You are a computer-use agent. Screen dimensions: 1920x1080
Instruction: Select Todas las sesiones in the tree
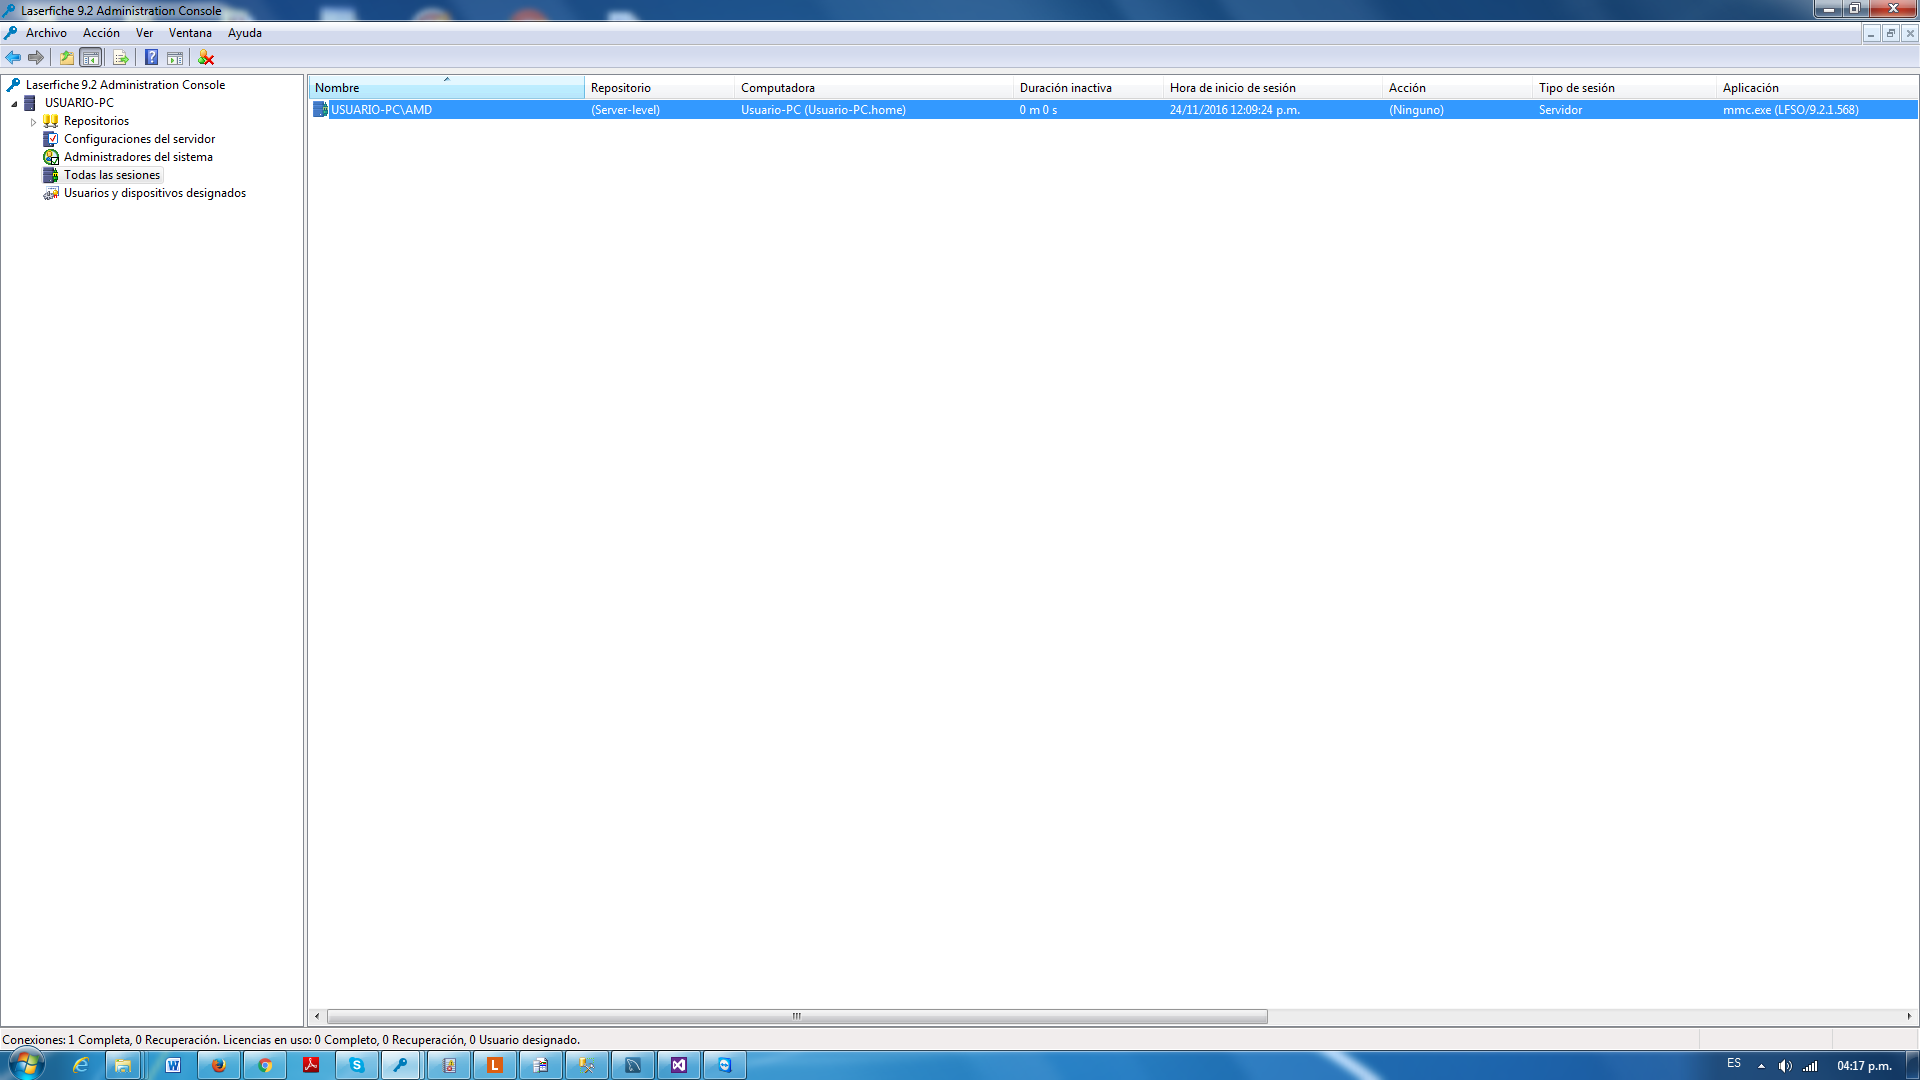tap(112, 175)
